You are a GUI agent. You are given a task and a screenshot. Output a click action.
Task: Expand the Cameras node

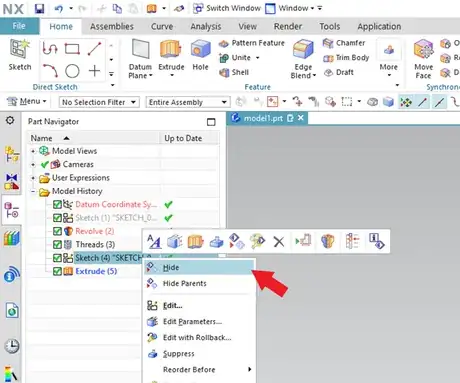pos(33,164)
